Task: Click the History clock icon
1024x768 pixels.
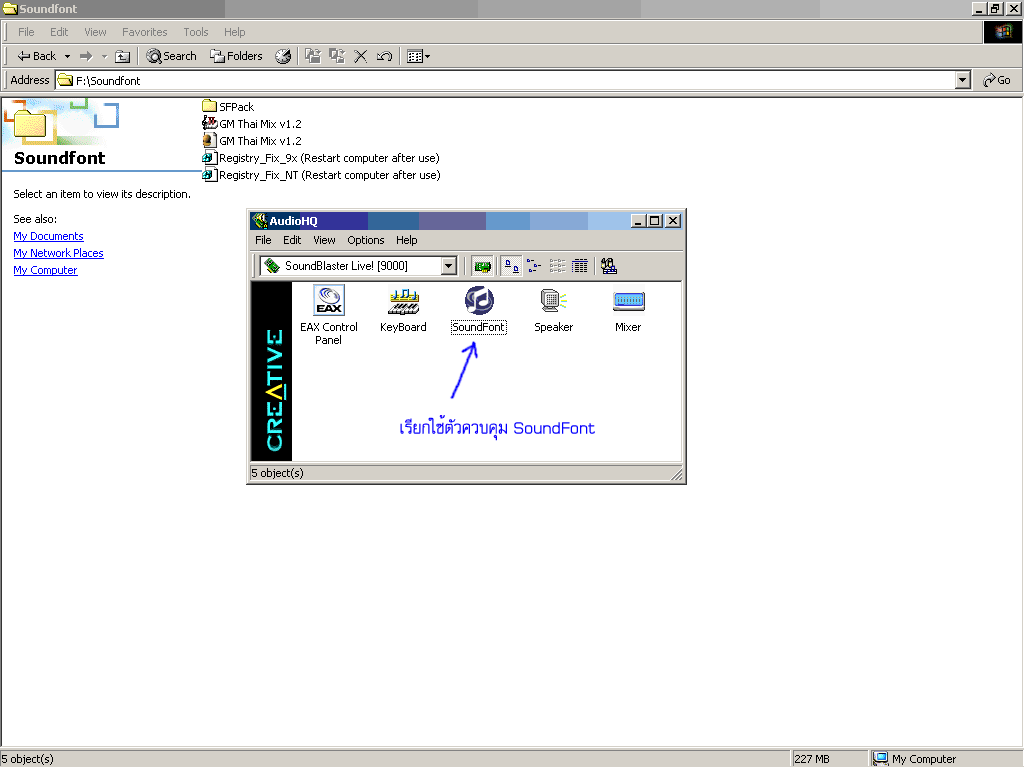Action: coord(283,56)
